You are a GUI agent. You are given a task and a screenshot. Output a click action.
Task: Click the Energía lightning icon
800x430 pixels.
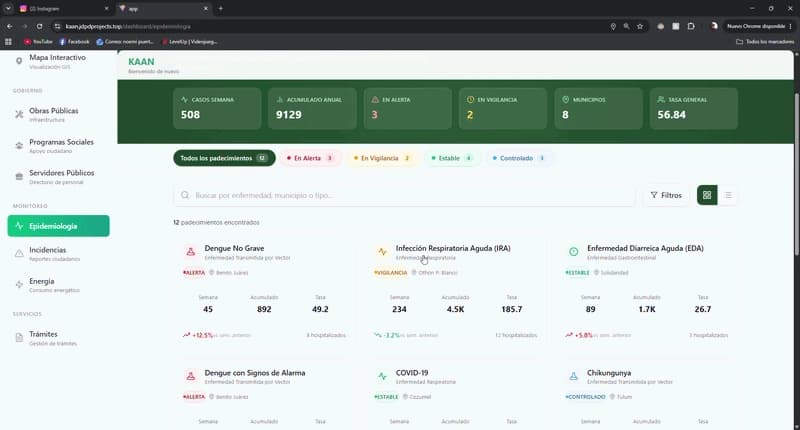19,285
